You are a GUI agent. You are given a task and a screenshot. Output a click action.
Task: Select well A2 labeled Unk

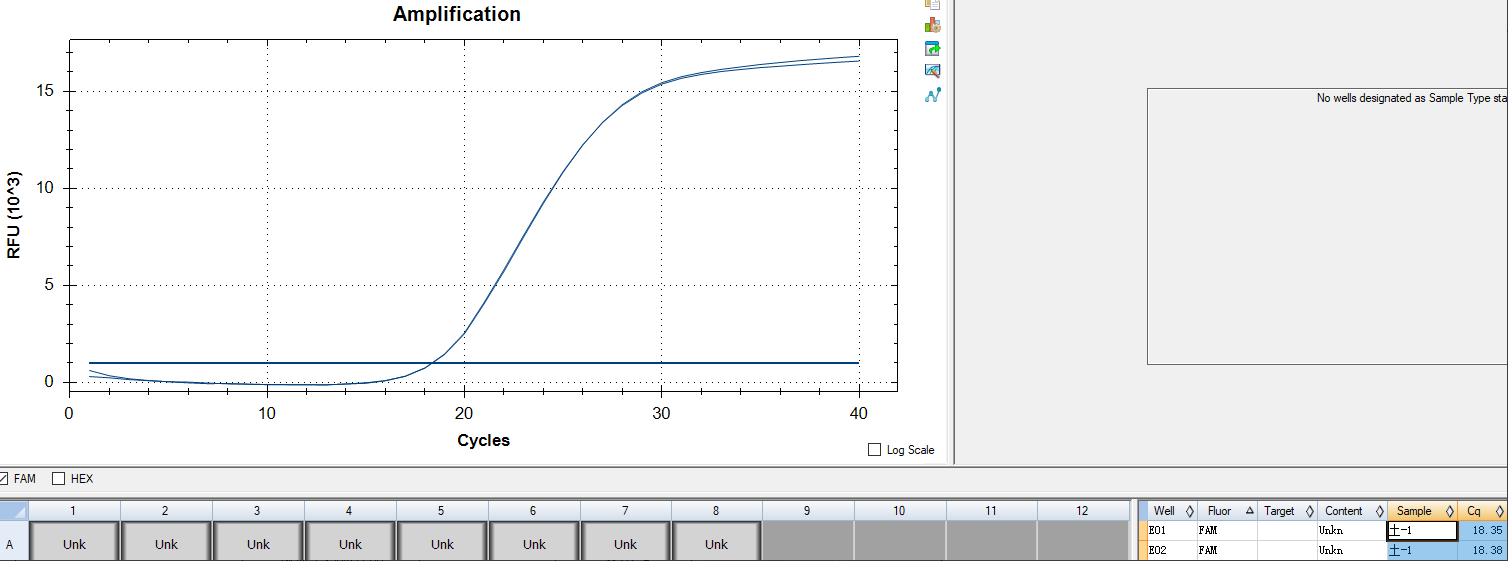166,544
